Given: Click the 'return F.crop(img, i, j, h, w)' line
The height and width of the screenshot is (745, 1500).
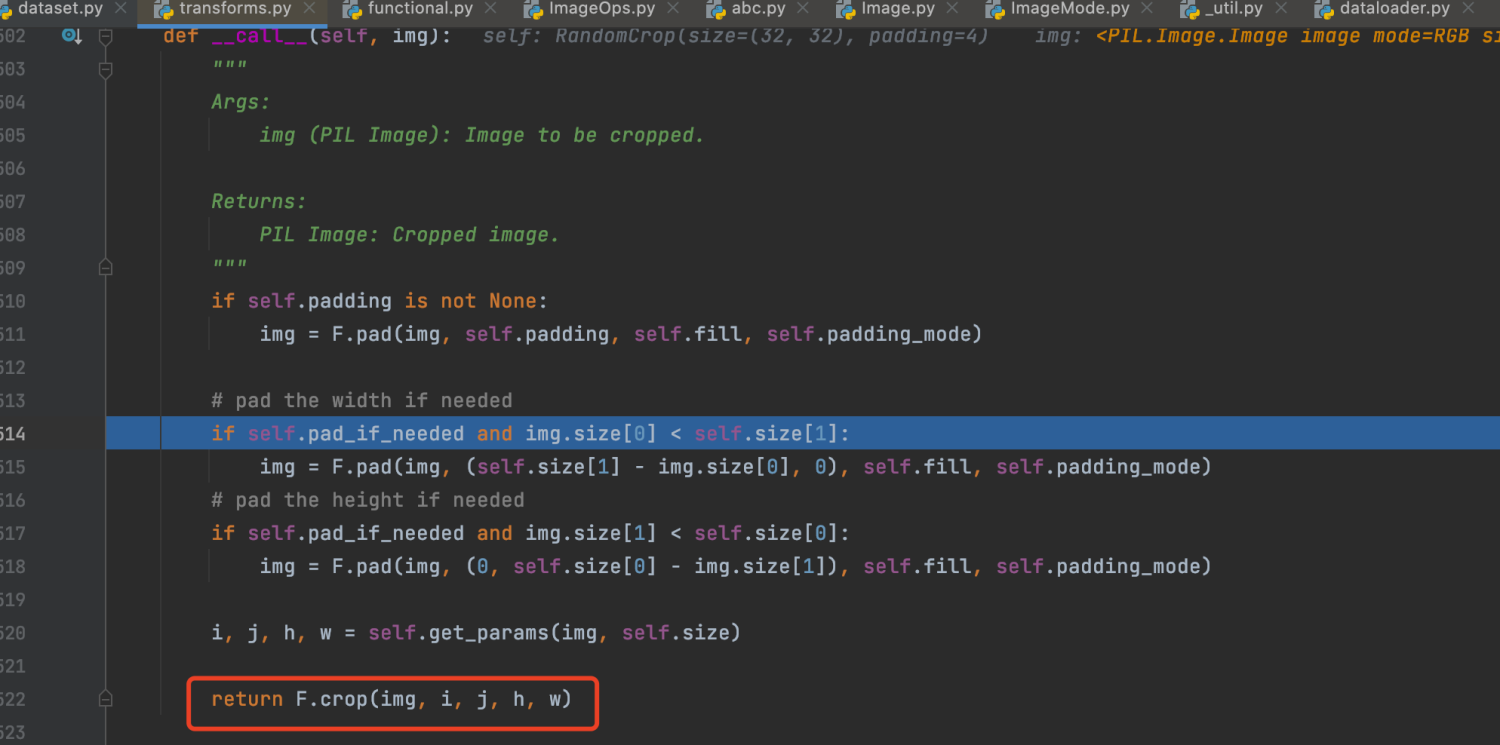Looking at the screenshot, I should 392,699.
